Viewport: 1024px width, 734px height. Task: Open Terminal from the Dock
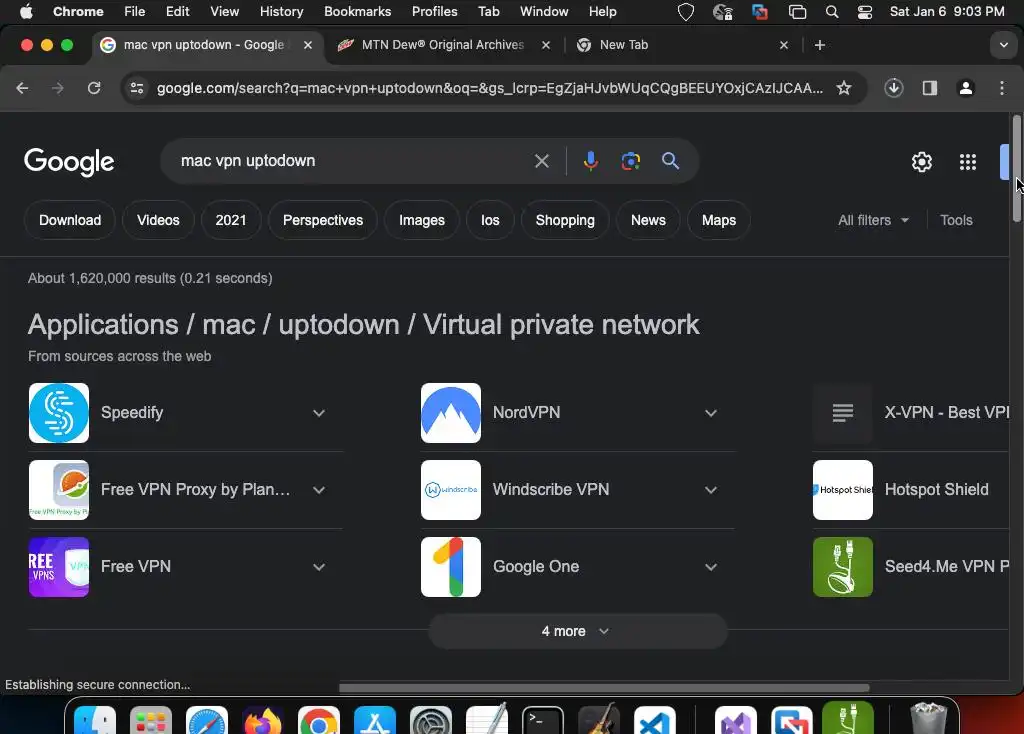(543, 721)
